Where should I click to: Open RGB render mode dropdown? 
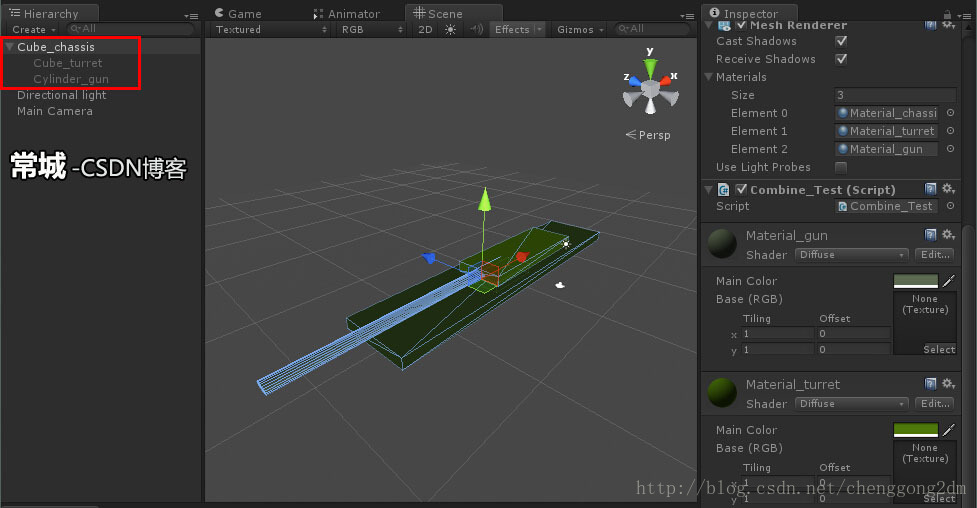(x=371, y=29)
